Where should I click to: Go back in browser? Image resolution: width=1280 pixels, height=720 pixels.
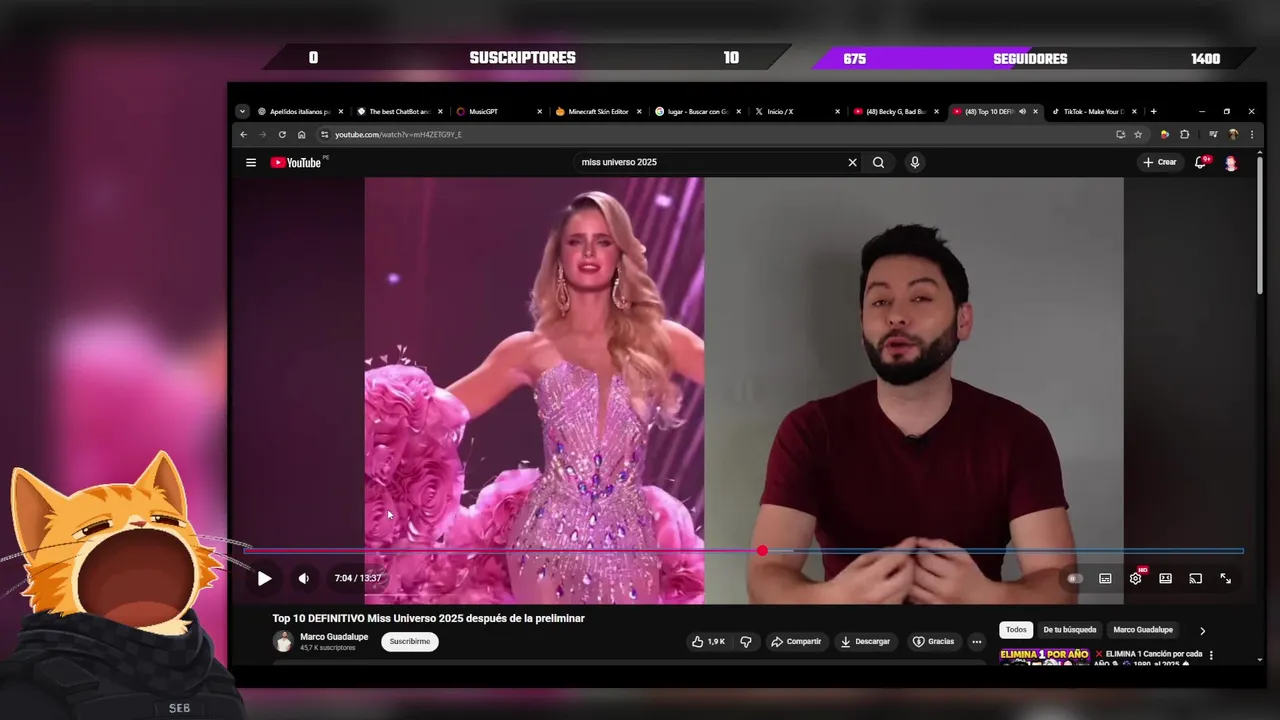click(x=243, y=134)
